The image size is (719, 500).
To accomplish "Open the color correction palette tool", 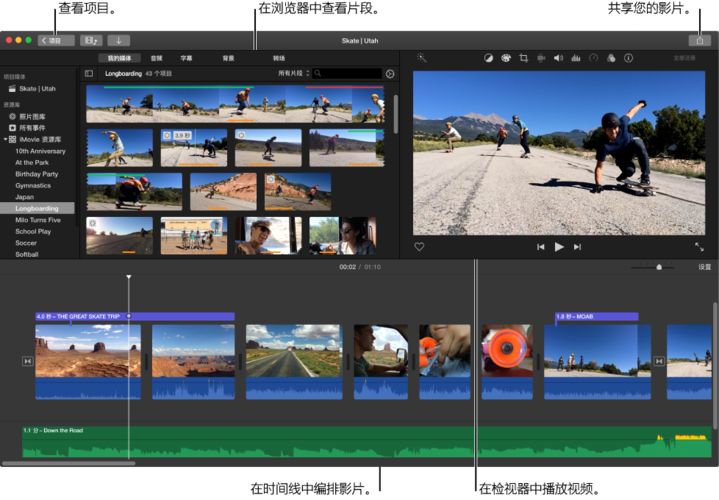I will click(x=505, y=59).
